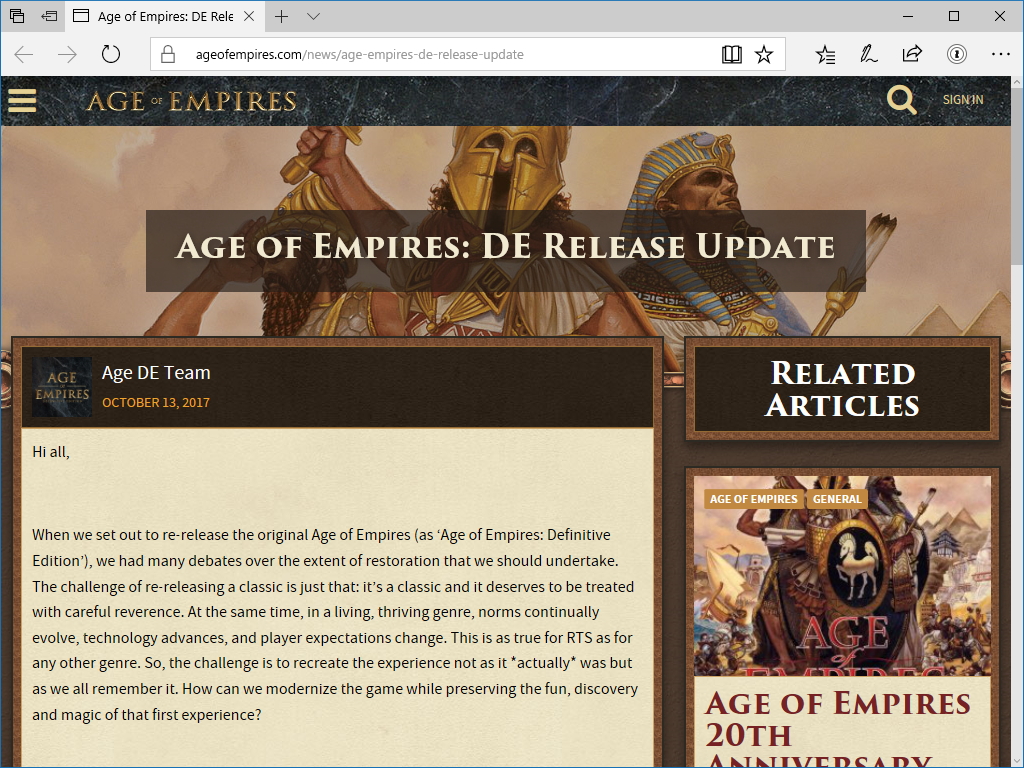Click the 'Hi all,' greeting text
The width and height of the screenshot is (1024, 768).
[x=51, y=452]
